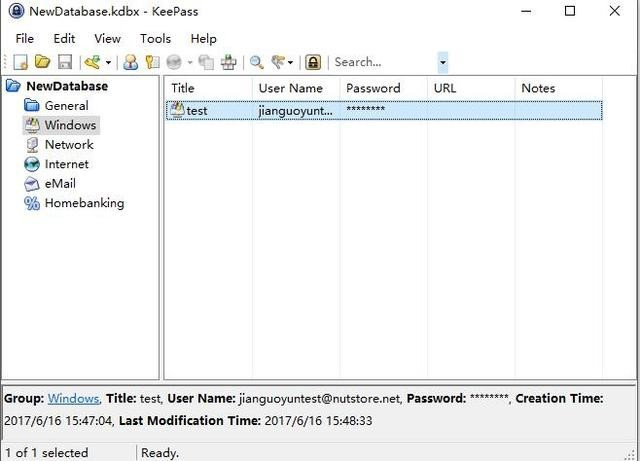Click the 'jianguoyunt...' user name cell
The width and height of the screenshot is (640, 461).
click(296, 111)
